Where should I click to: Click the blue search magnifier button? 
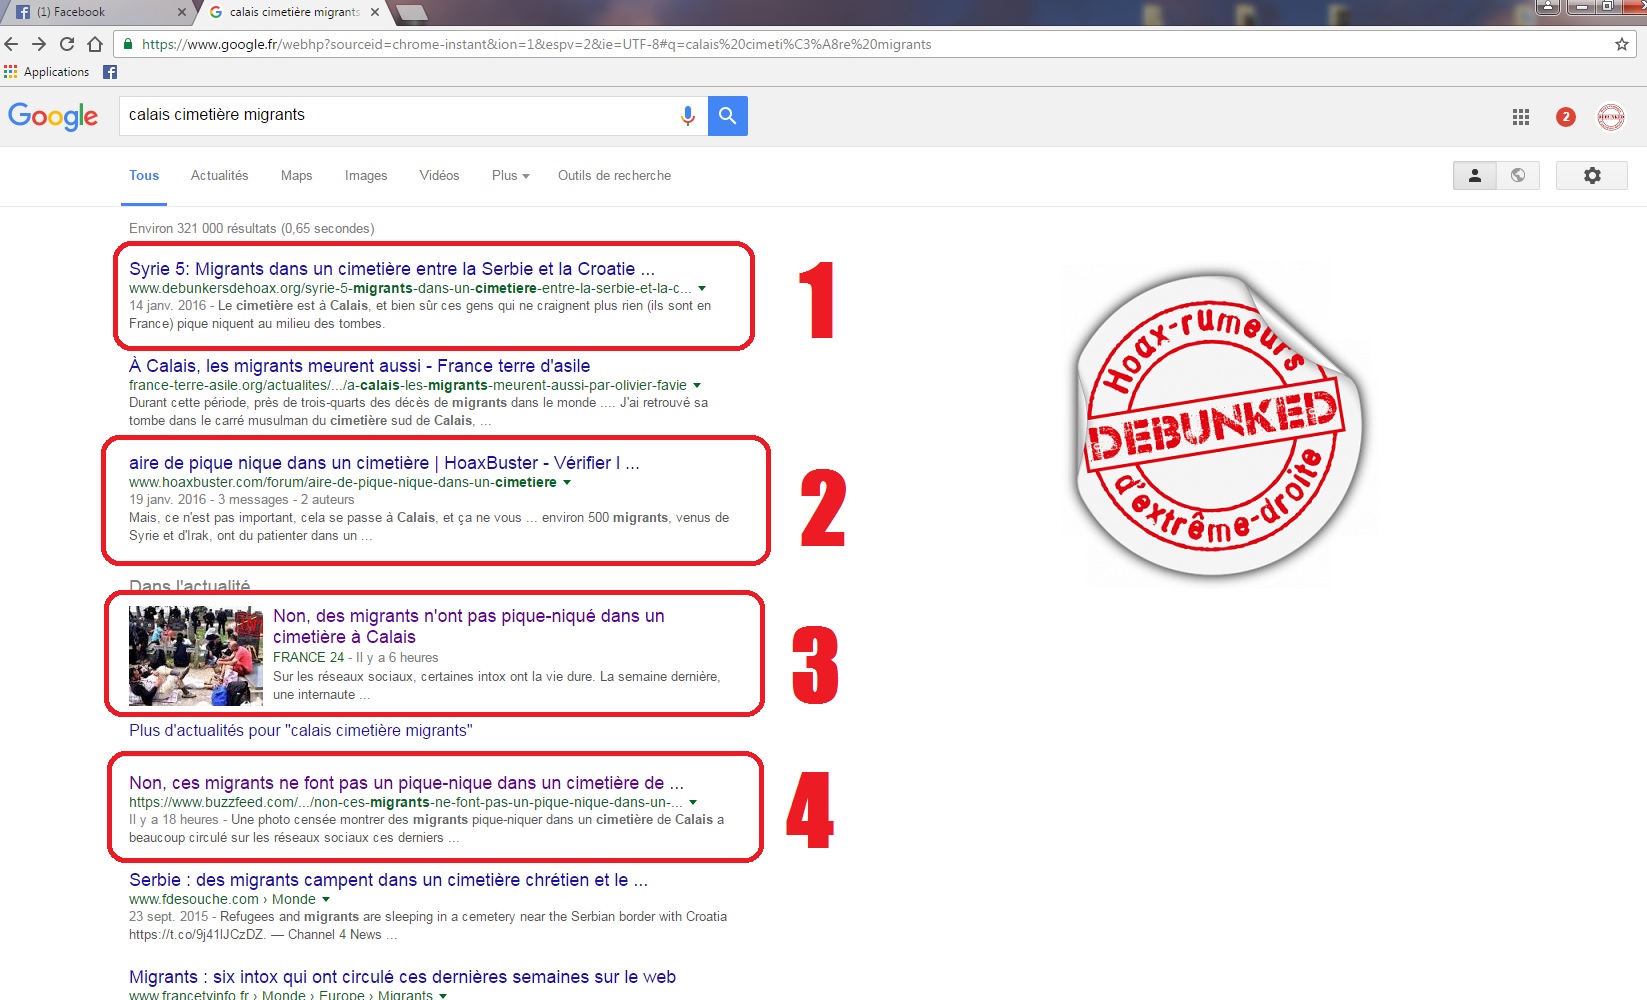tap(728, 116)
